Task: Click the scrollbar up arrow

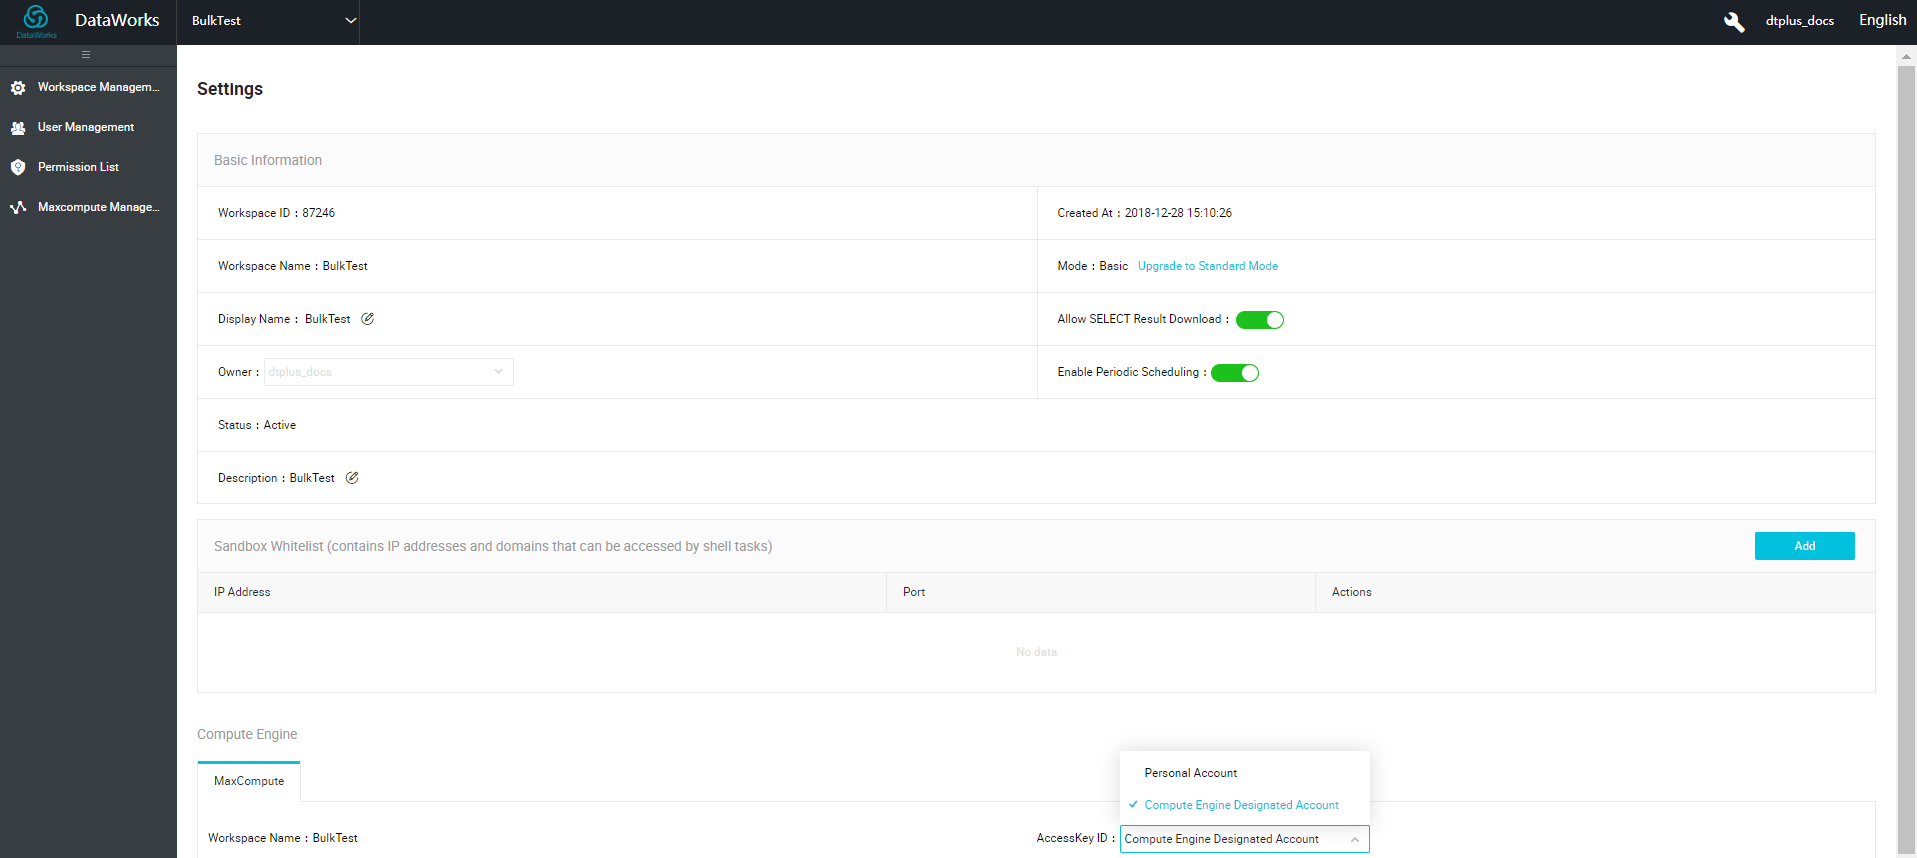Action: click(1906, 56)
